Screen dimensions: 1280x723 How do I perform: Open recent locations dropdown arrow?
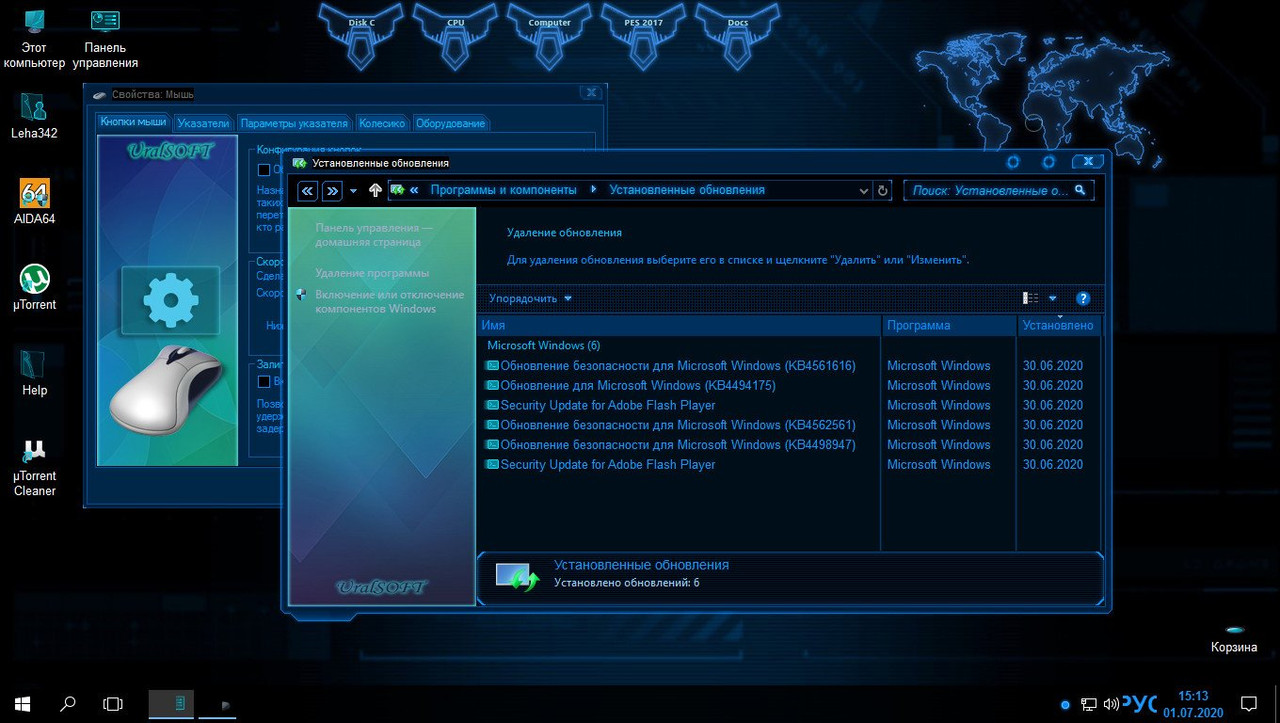point(353,190)
